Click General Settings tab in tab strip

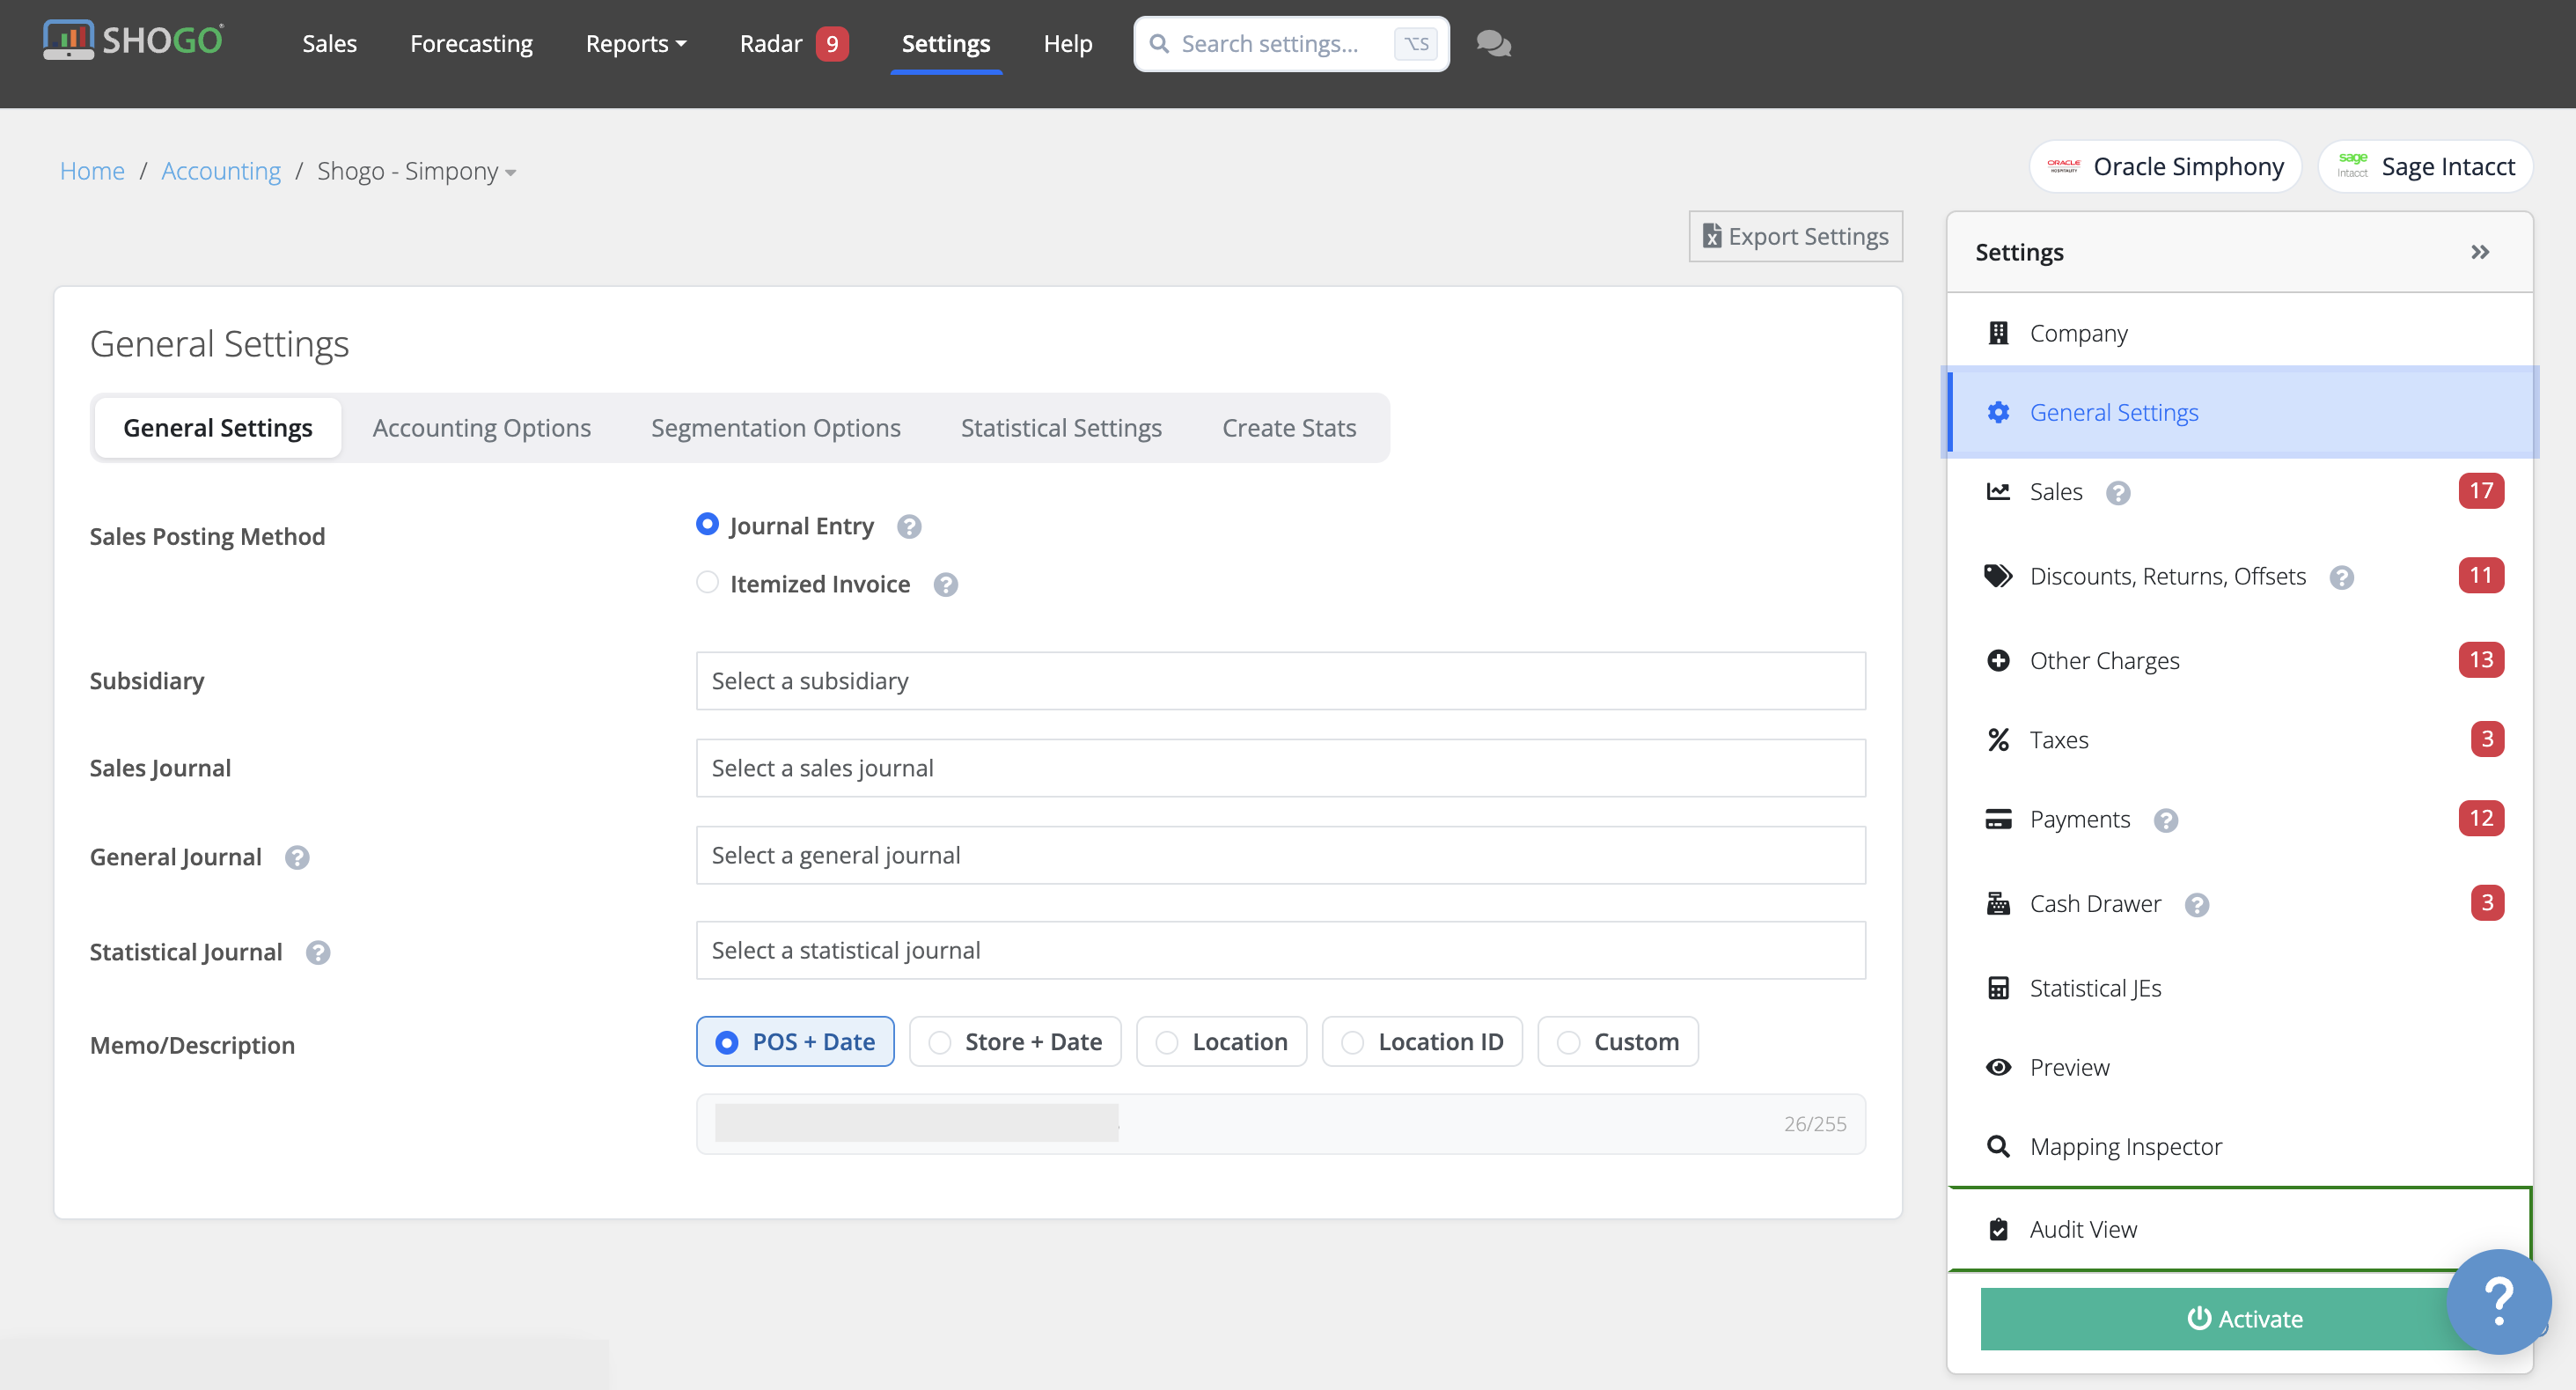[x=218, y=428]
